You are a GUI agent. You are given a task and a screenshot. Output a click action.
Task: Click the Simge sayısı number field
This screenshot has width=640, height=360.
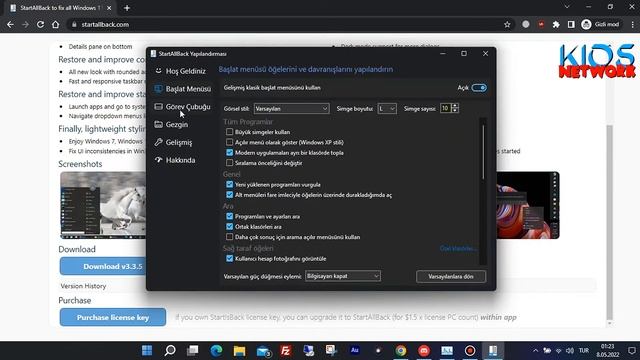pyautogui.click(x=445, y=109)
